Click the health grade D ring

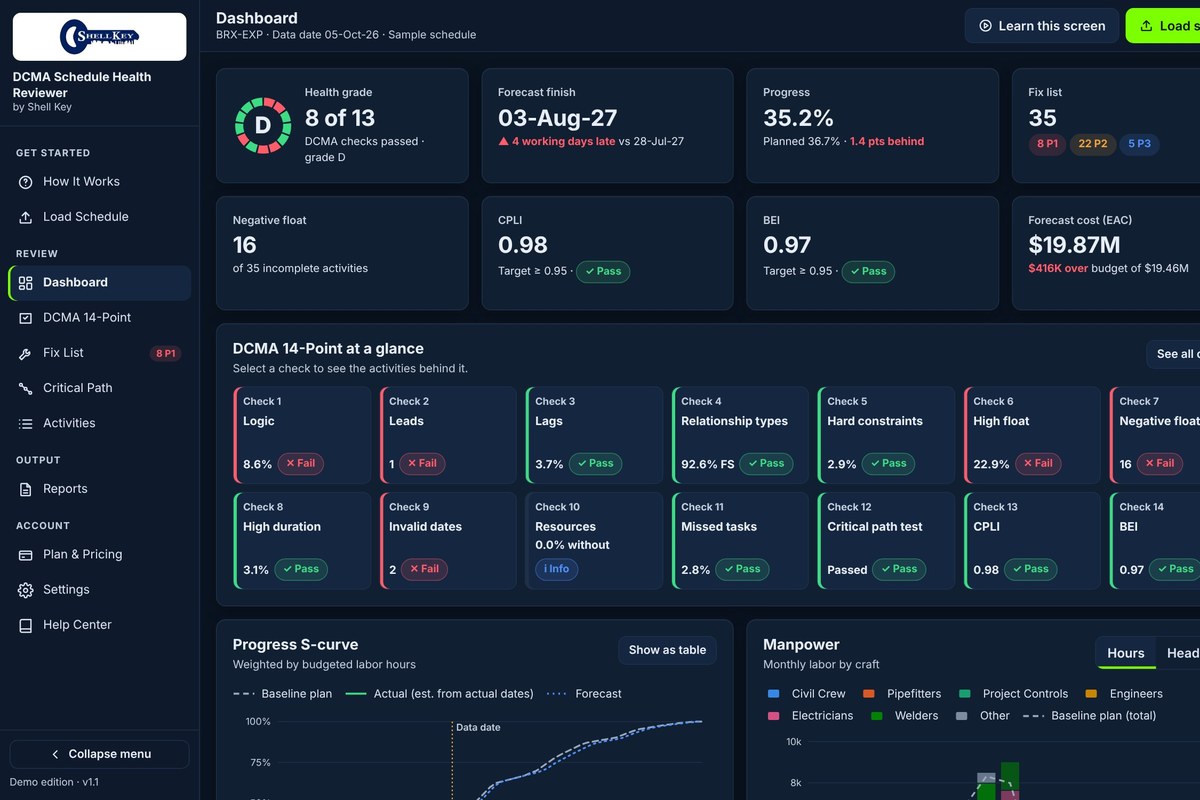[263, 125]
